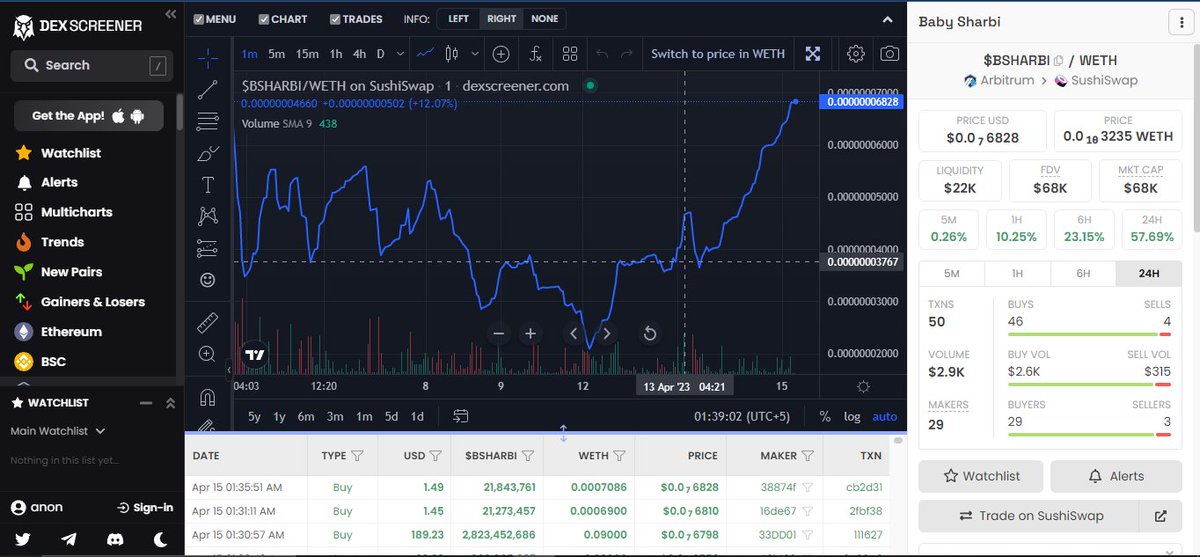
Task: Open the forecasting and measurement tools
Action: pyautogui.click(x=208, y=248)
